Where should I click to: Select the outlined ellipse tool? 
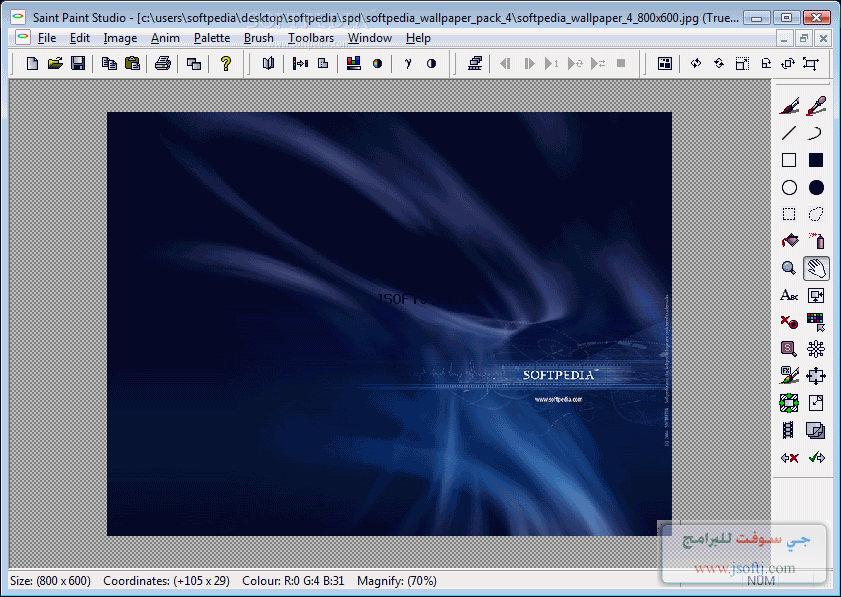pyautogui.click(x=789, y=187)
